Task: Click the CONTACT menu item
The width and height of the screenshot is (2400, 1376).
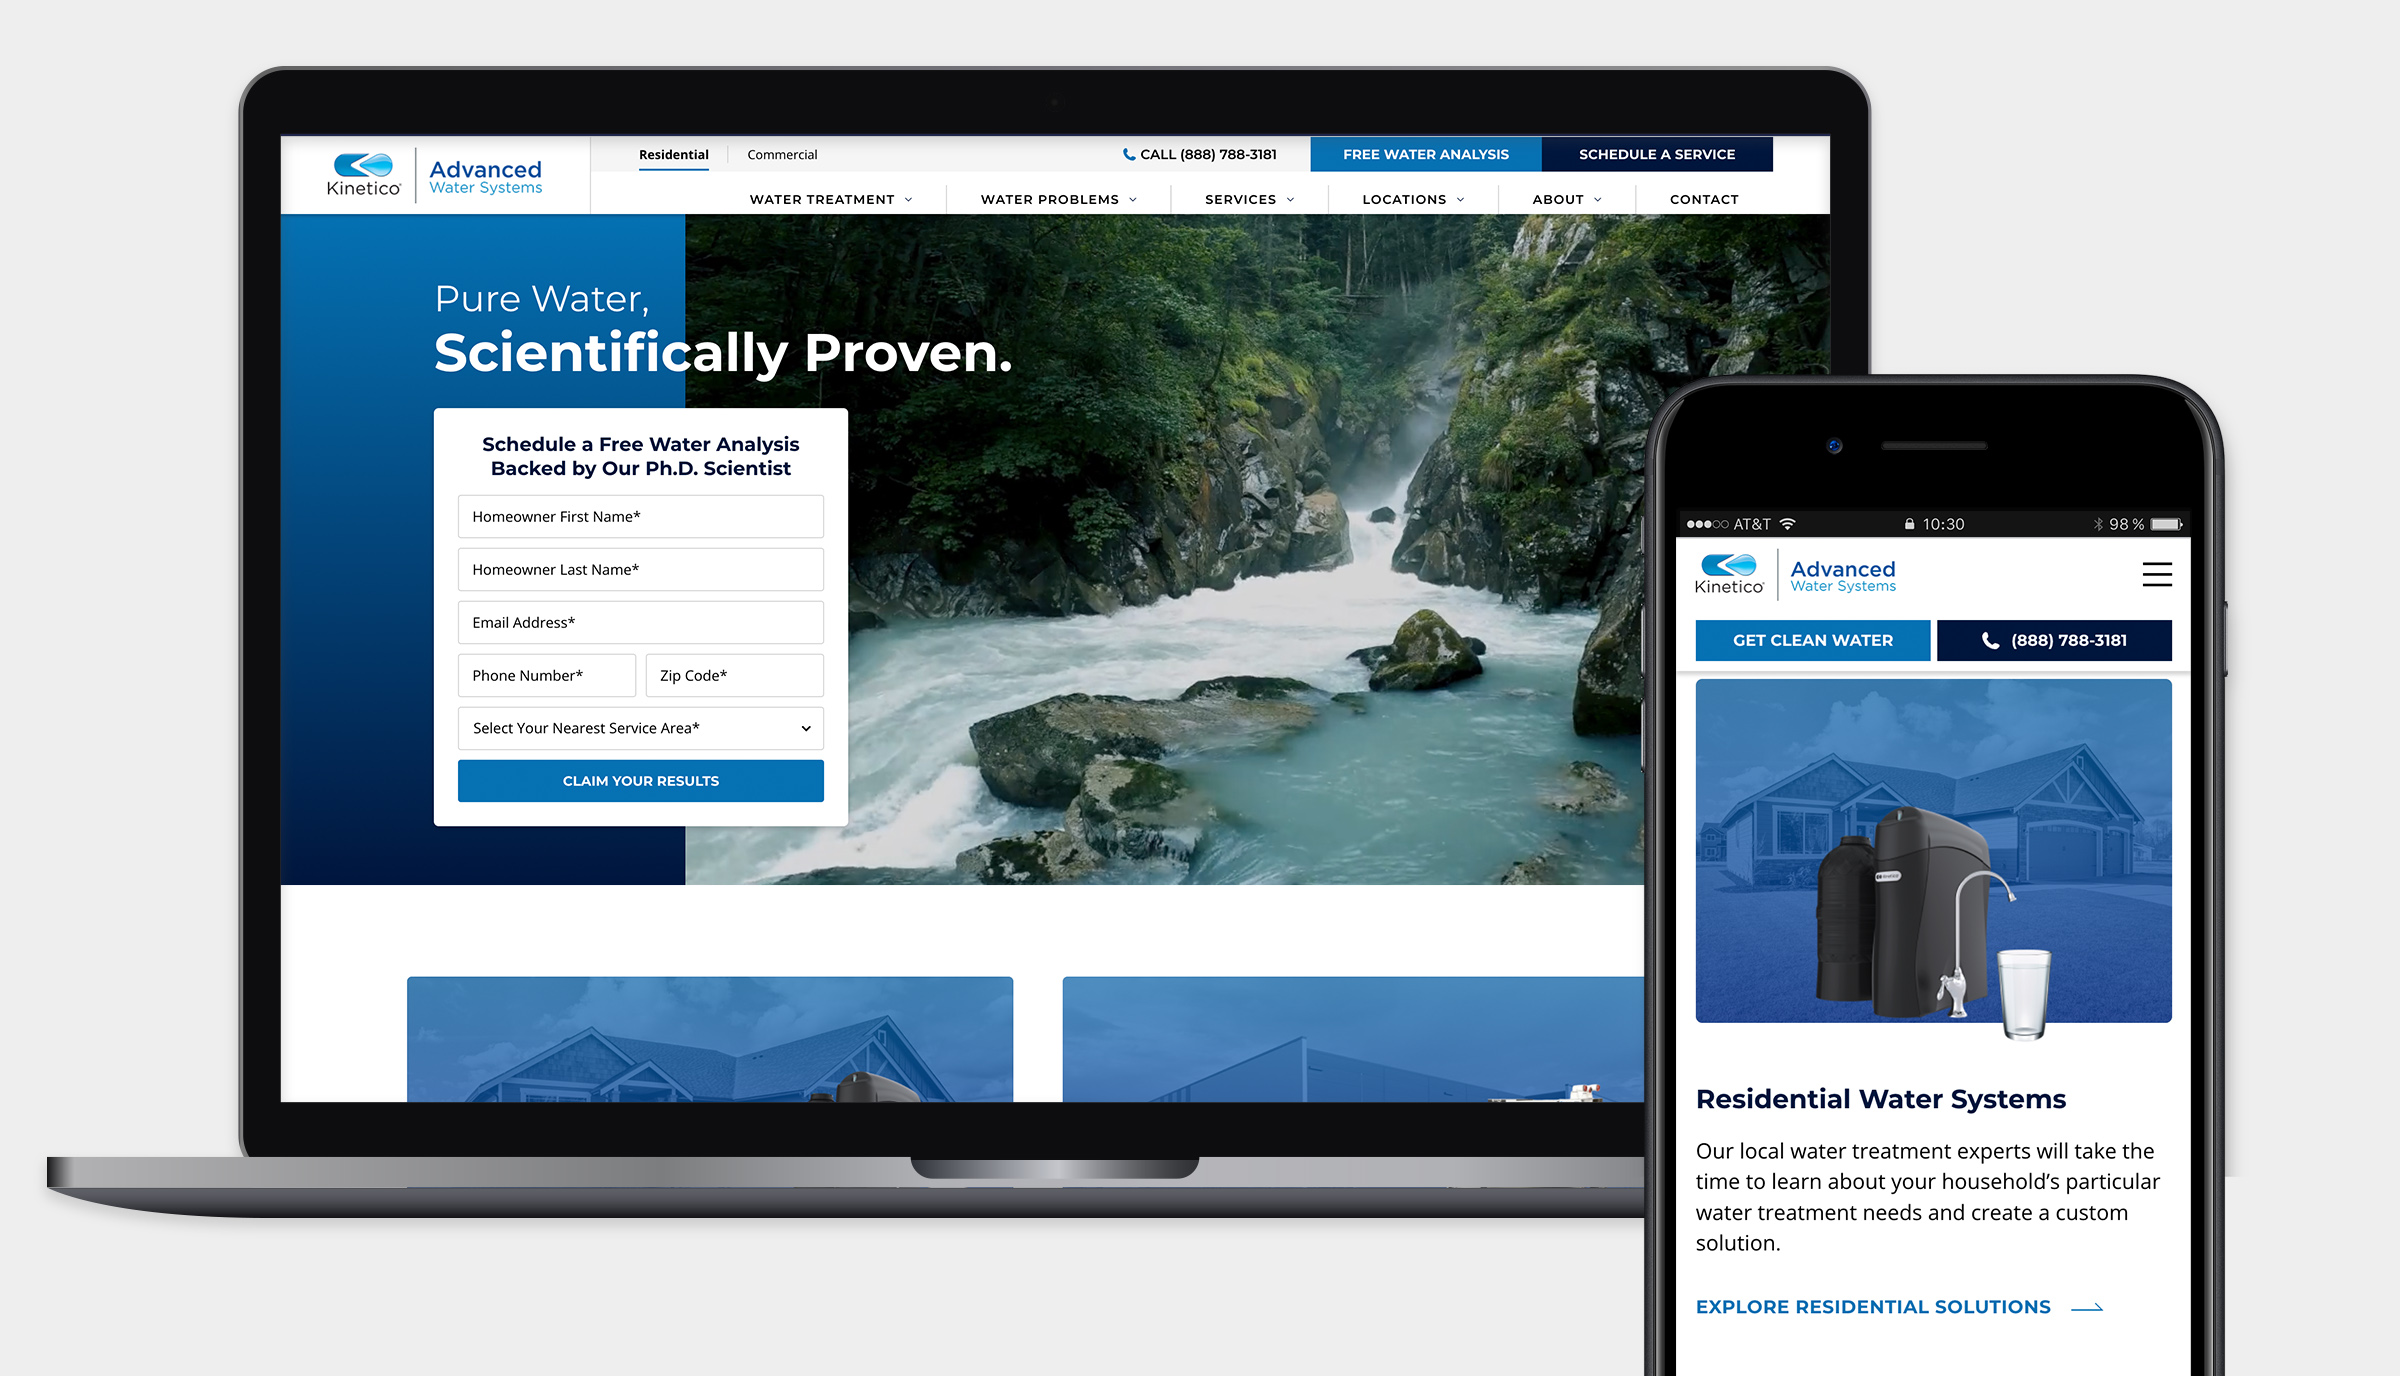Action: coord(1704,199)
